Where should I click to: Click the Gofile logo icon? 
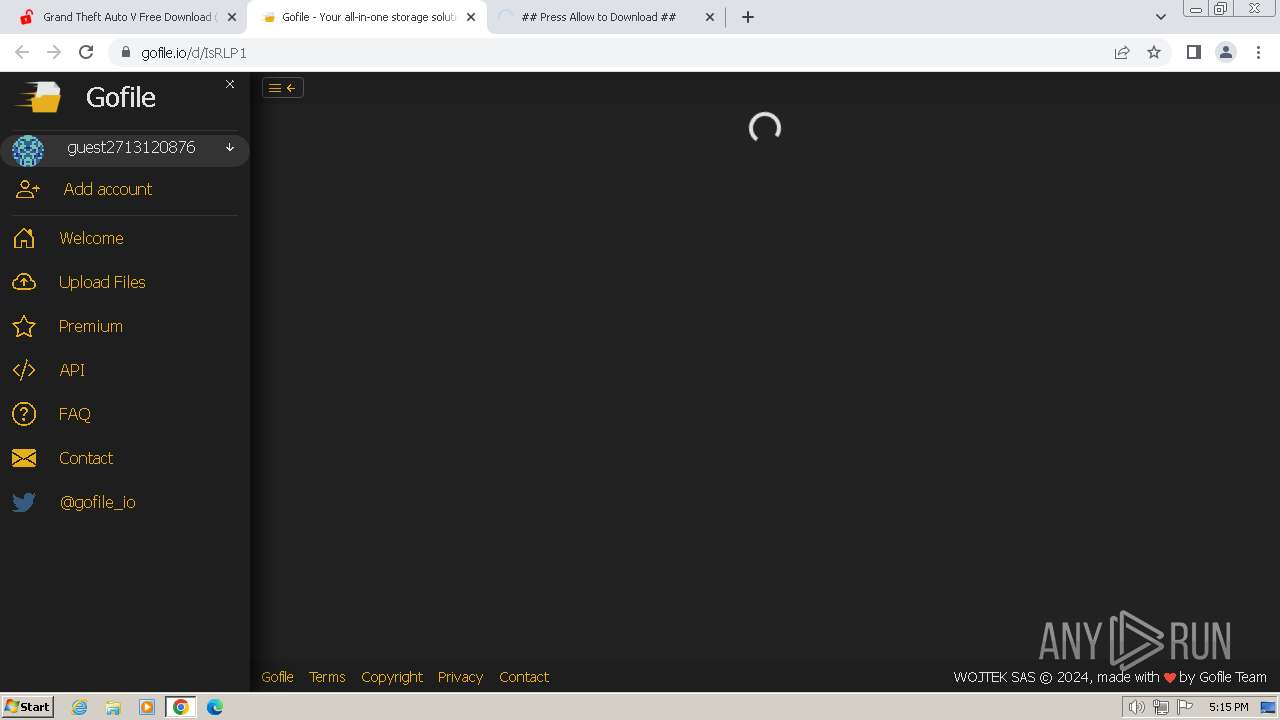point(37,97)
